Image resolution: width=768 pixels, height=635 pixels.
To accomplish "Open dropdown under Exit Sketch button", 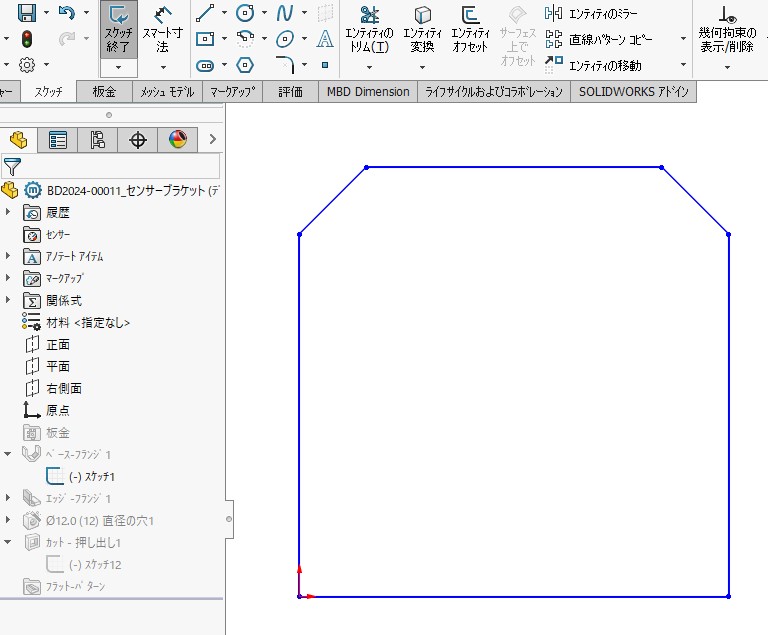I will pyautogui.click(x=119, y=68).
